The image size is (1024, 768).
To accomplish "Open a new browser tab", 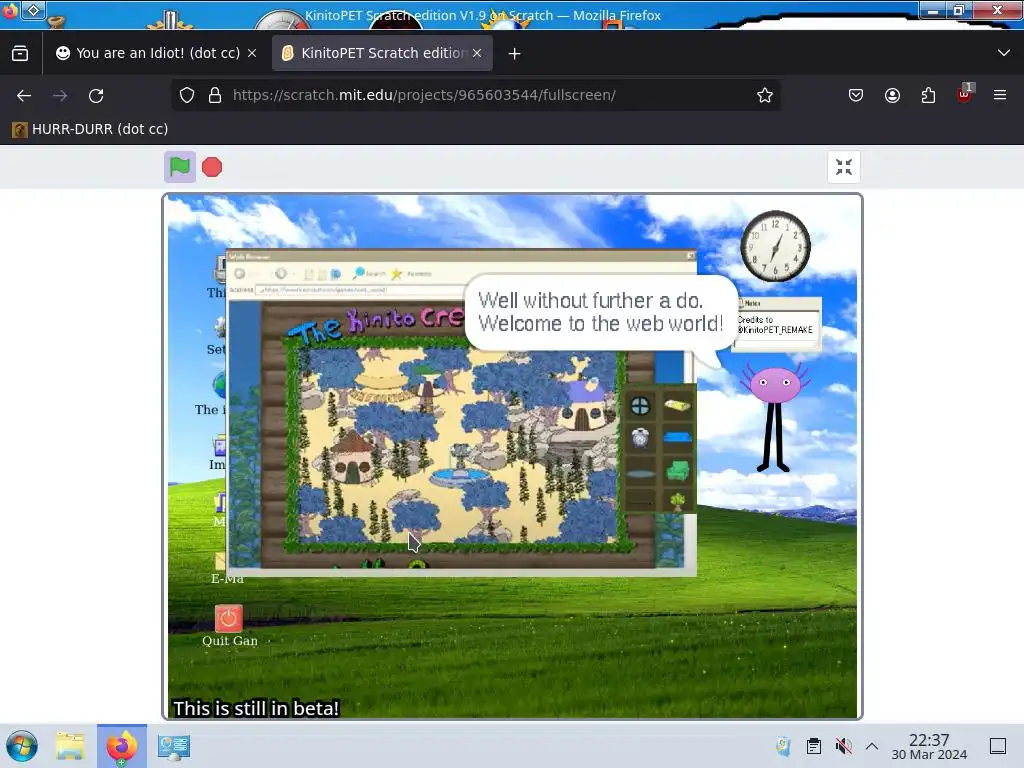I will pos(515,54).
